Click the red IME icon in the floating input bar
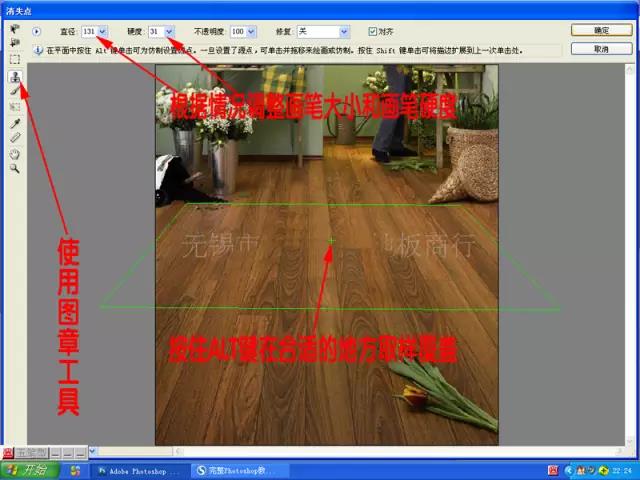This screenshot has height=480, width=640. click(x=8, y=453)
